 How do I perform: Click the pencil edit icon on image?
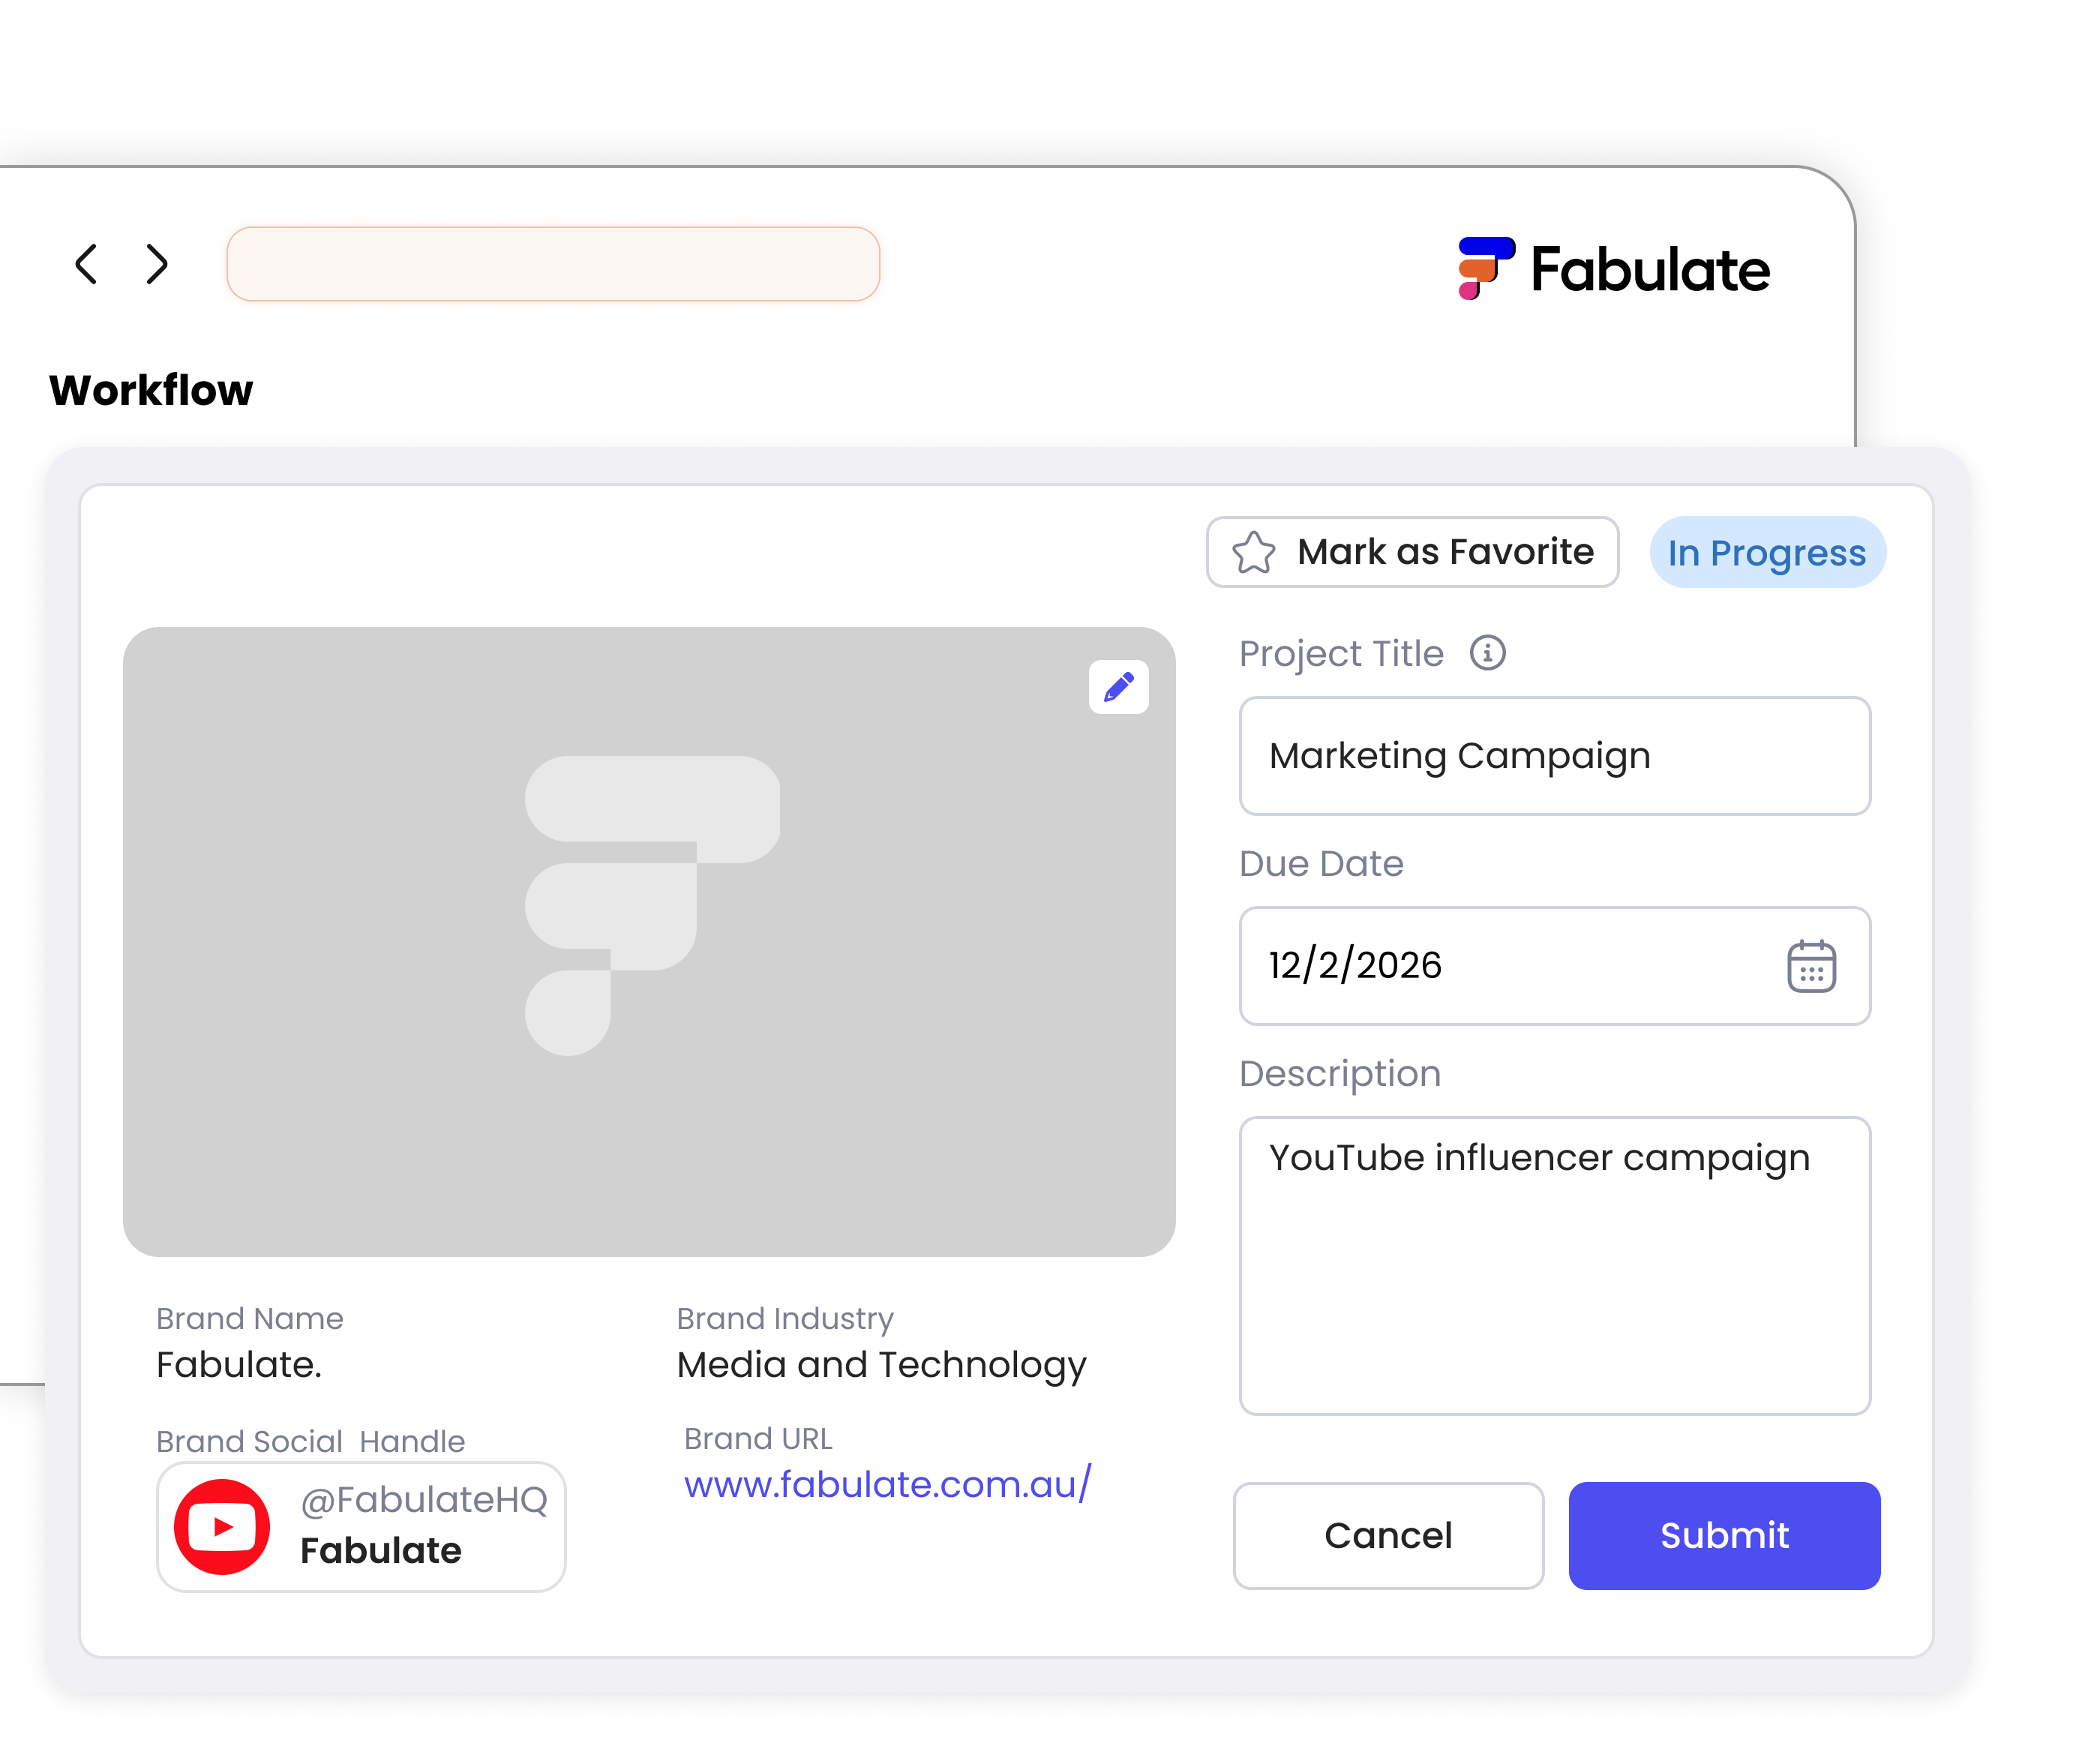(1118, 687)
